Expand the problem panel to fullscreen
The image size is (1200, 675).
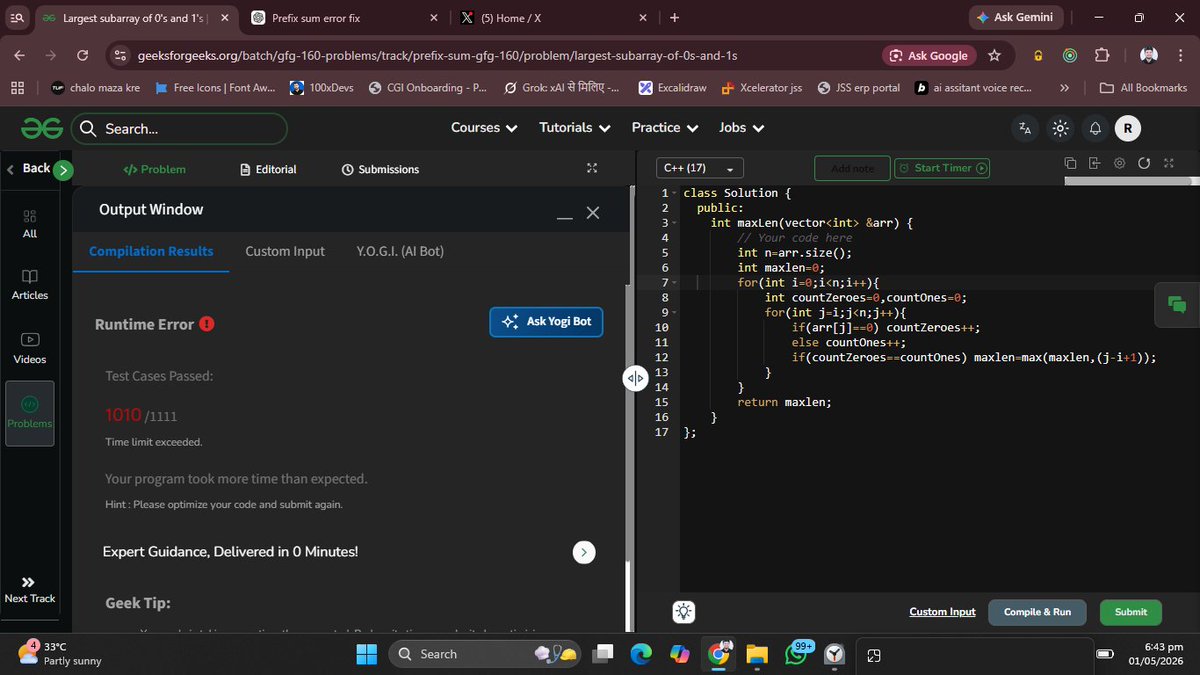[x=592, y=168]
